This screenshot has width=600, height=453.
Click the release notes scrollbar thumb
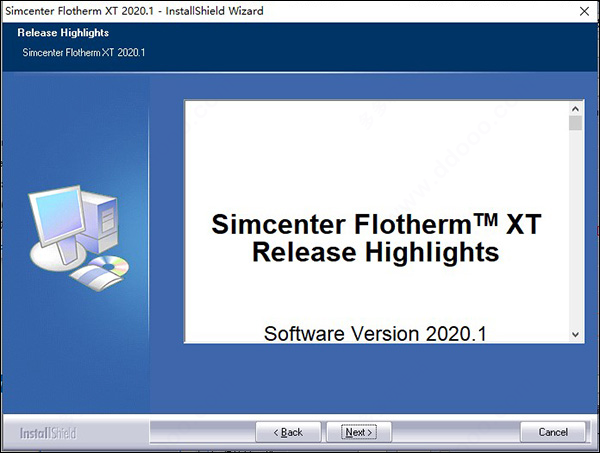(x=575, y=123)
